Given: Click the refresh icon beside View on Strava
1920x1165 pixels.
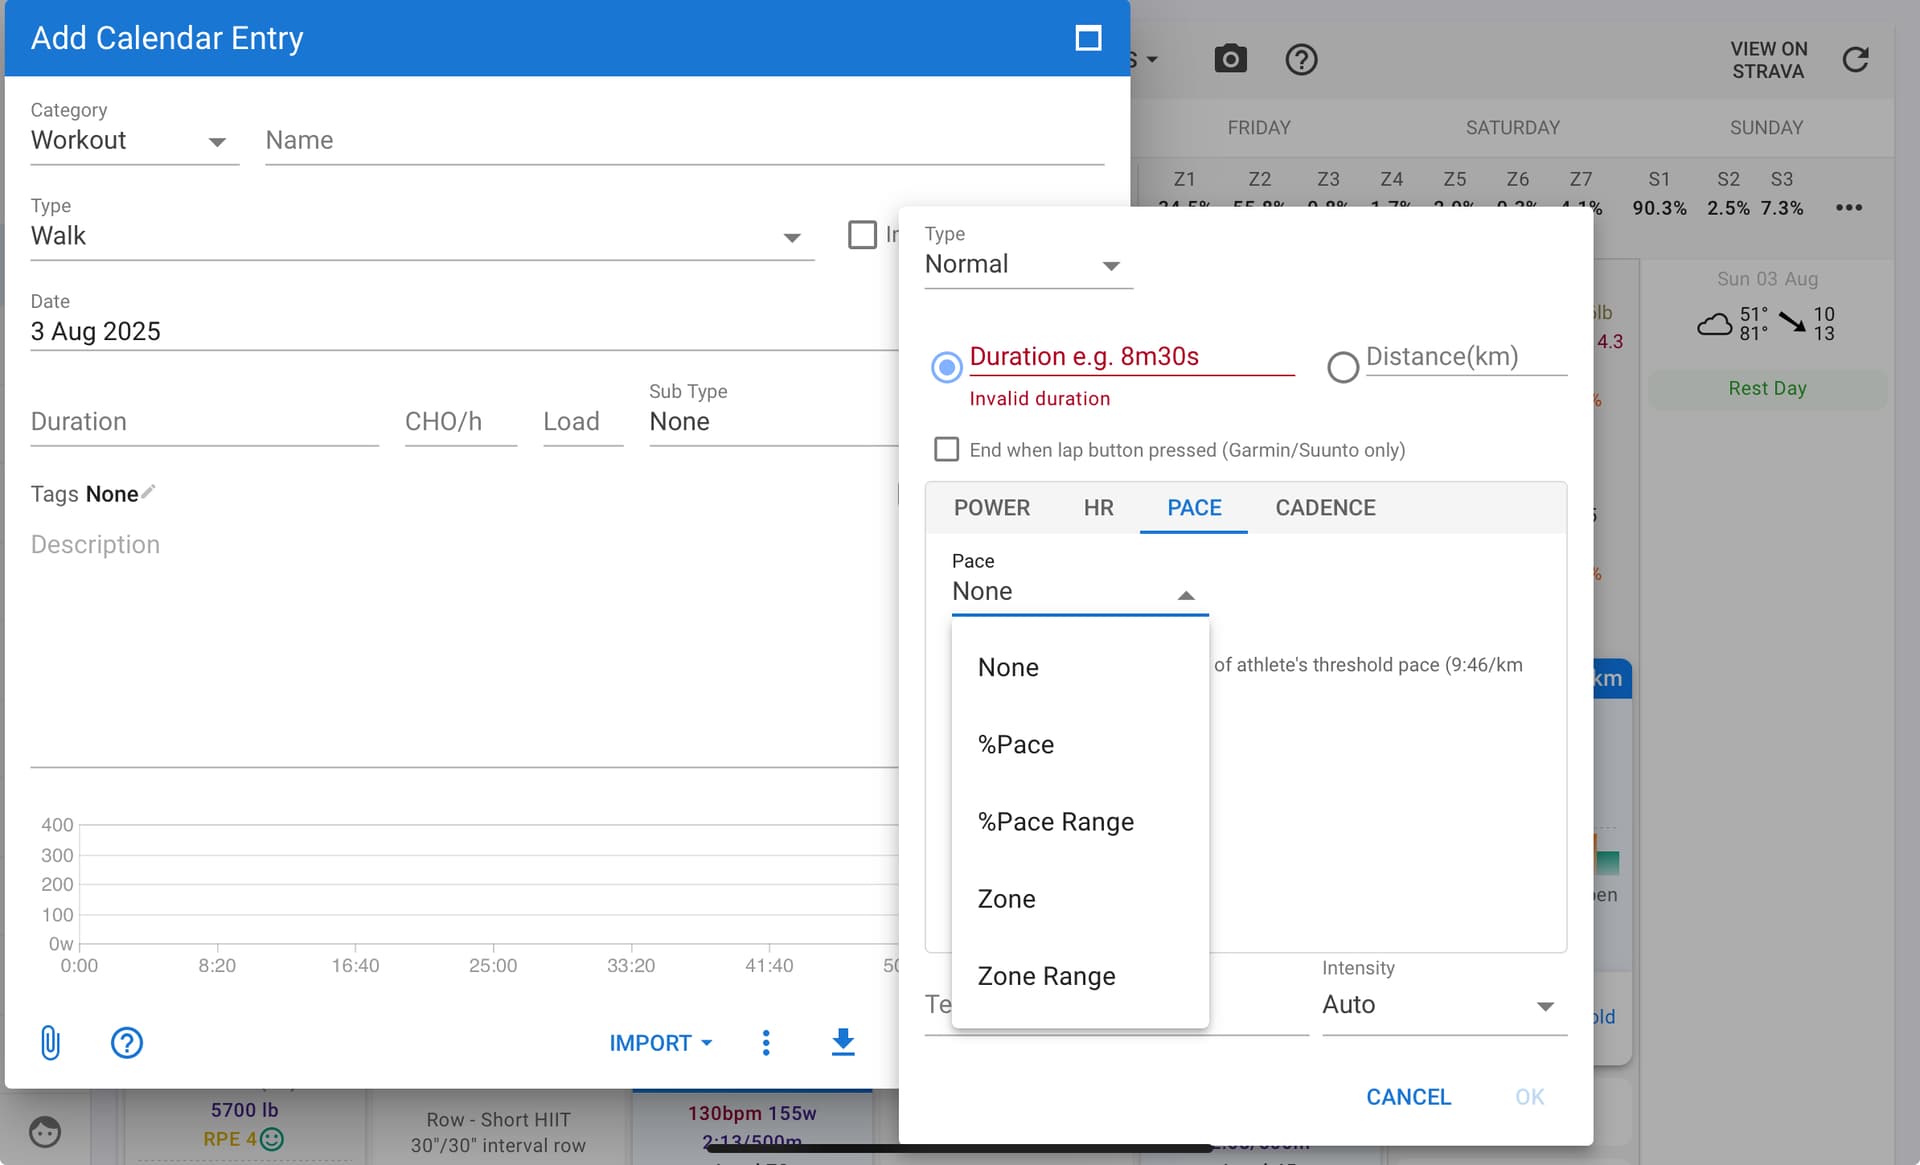Looking at the screenshot, I should tap(1855, 59).
